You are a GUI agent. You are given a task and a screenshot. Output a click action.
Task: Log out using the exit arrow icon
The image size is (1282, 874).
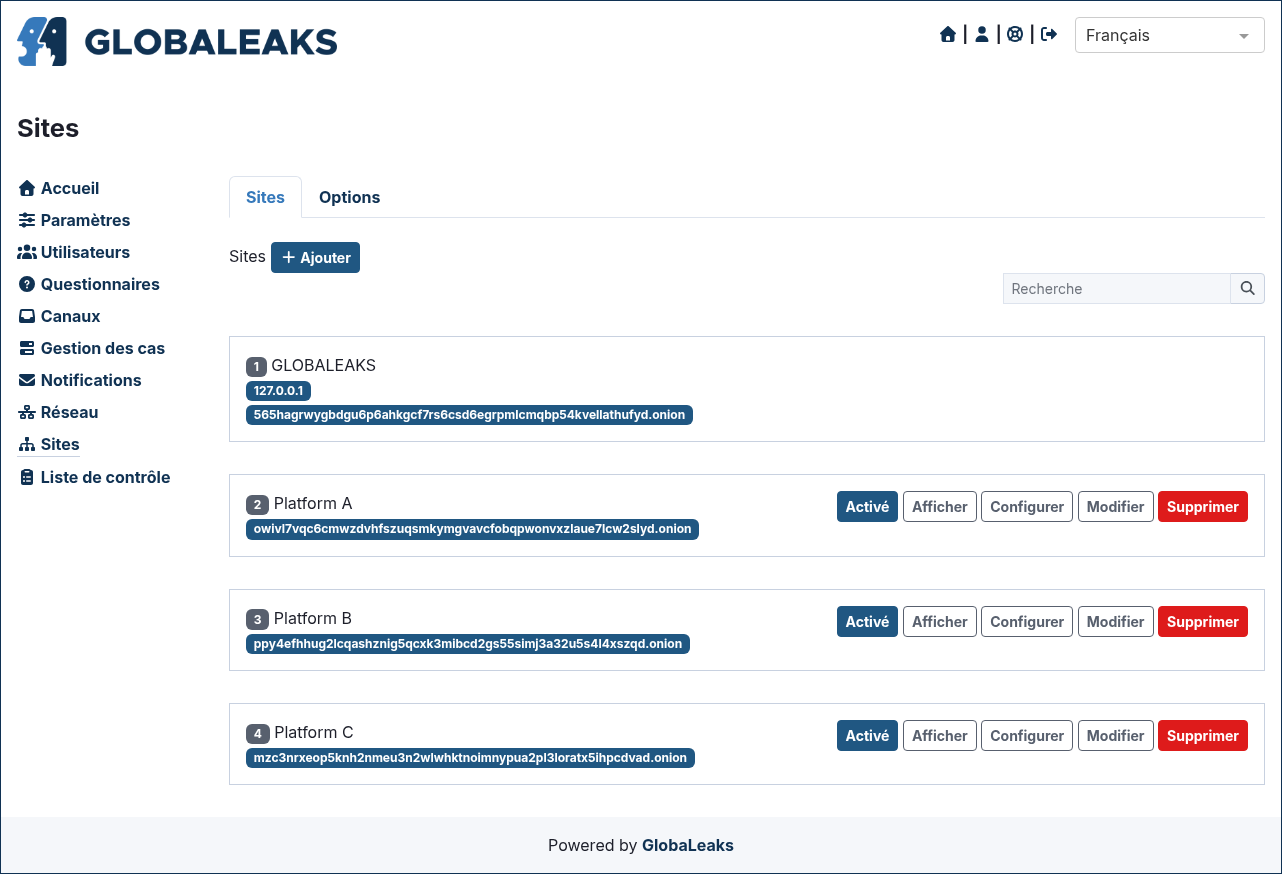pos(1049,35)
